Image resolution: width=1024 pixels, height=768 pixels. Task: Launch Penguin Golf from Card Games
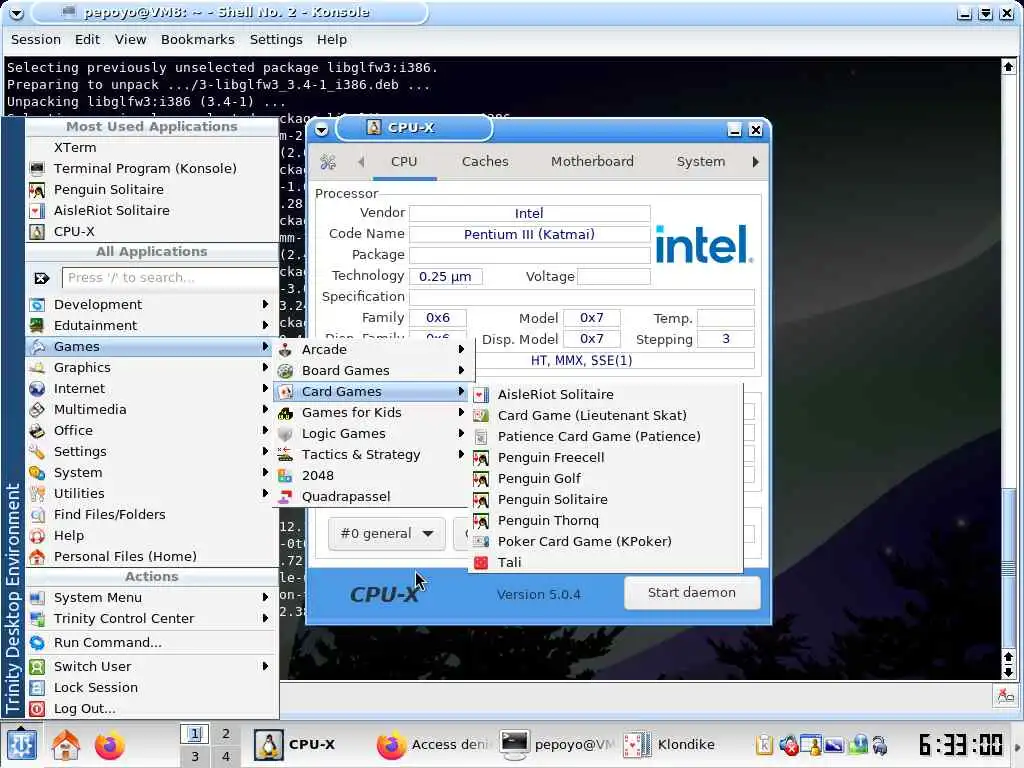[606, 479]
